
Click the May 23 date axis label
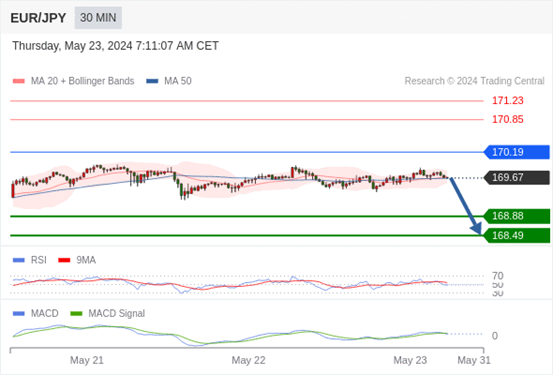[410, 360]
